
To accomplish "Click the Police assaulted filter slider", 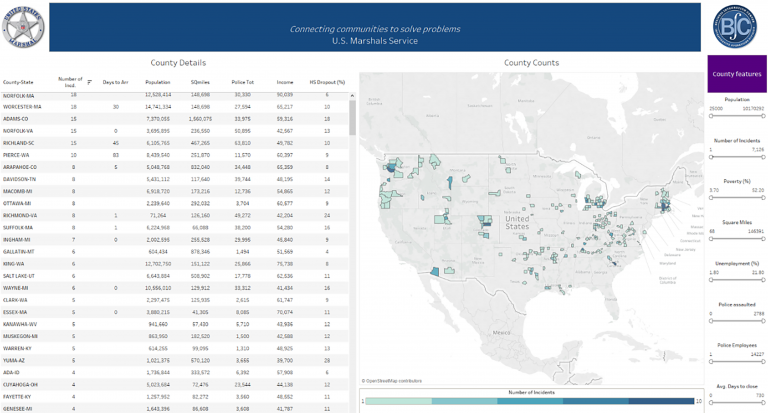I will (x=737, y=321).
